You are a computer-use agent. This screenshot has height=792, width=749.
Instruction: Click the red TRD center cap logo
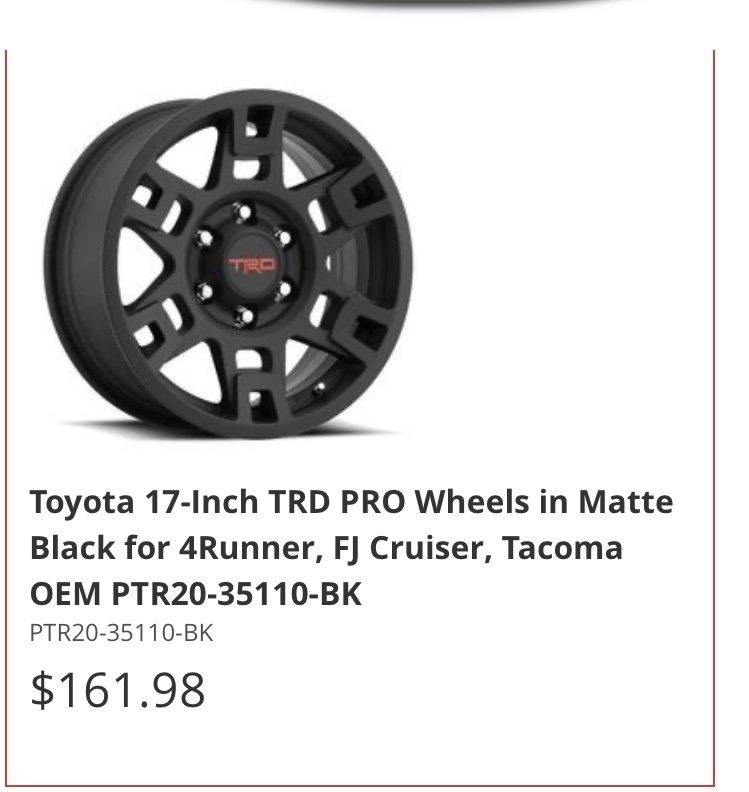click(x=252, y=265)
